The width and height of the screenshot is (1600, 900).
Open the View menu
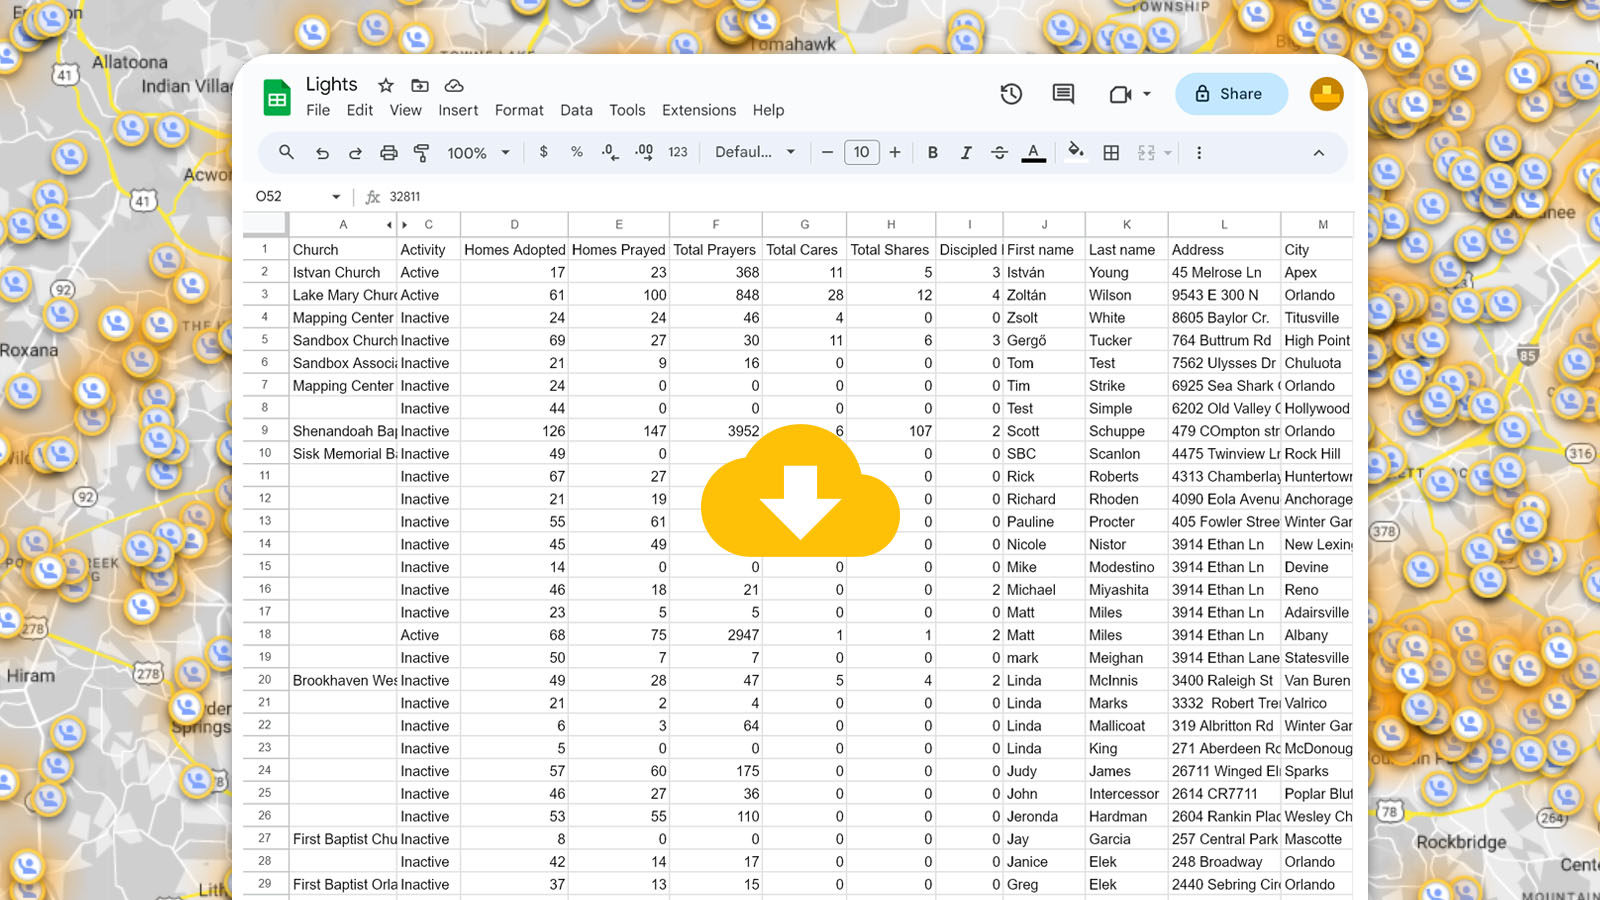(x=405, y=110)
